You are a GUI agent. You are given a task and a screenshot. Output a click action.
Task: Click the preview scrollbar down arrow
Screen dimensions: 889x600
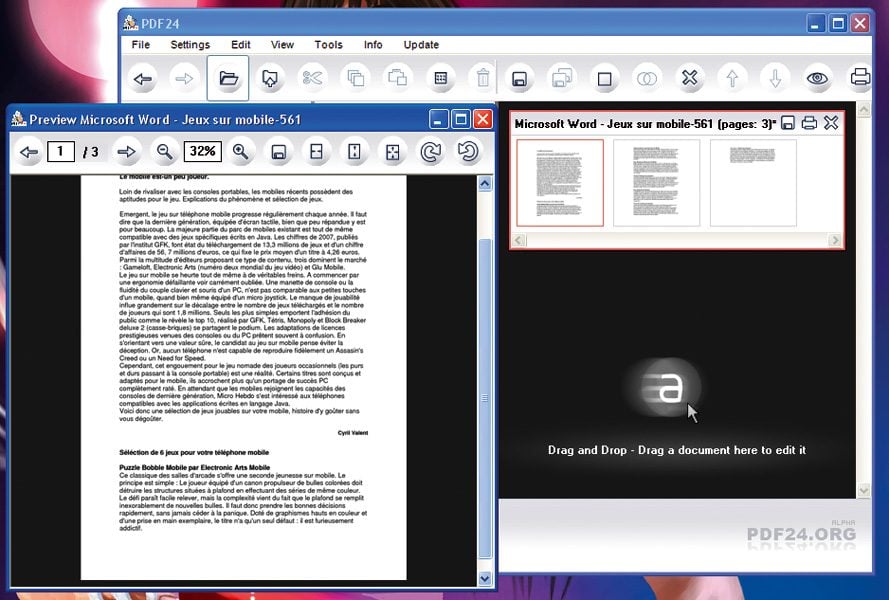point(485,578)
